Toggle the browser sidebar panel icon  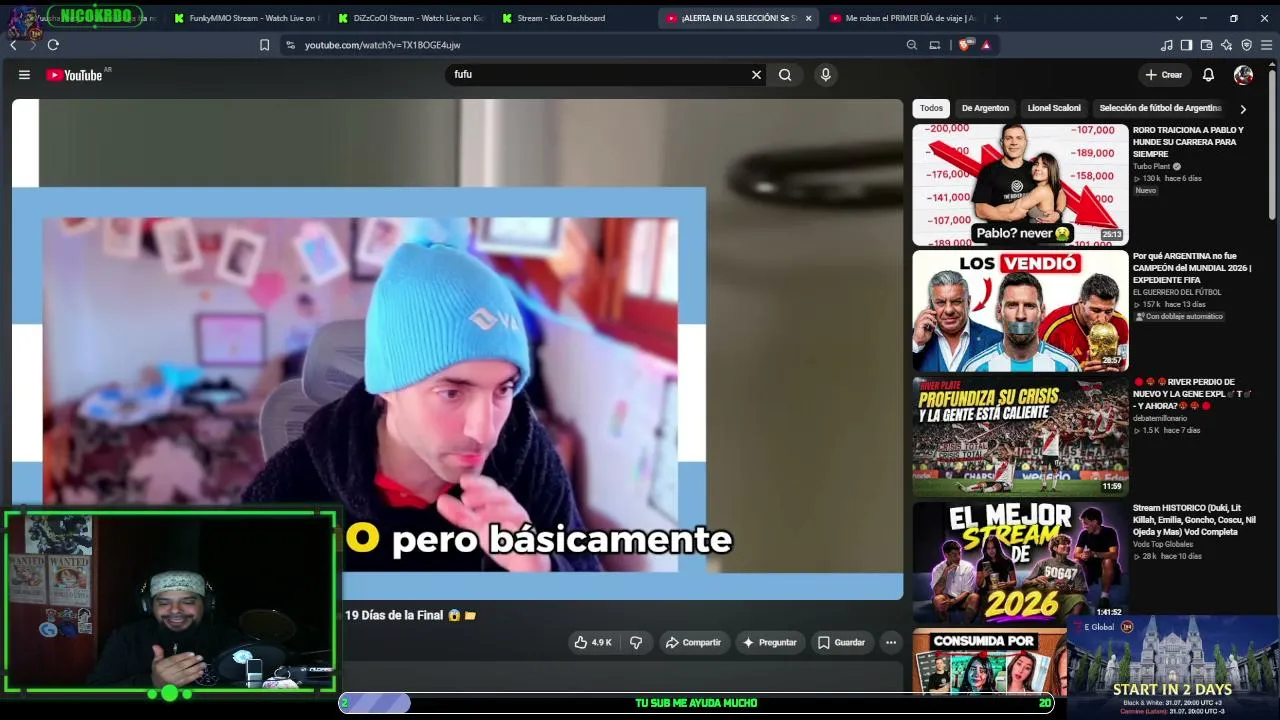point(1186,45)
